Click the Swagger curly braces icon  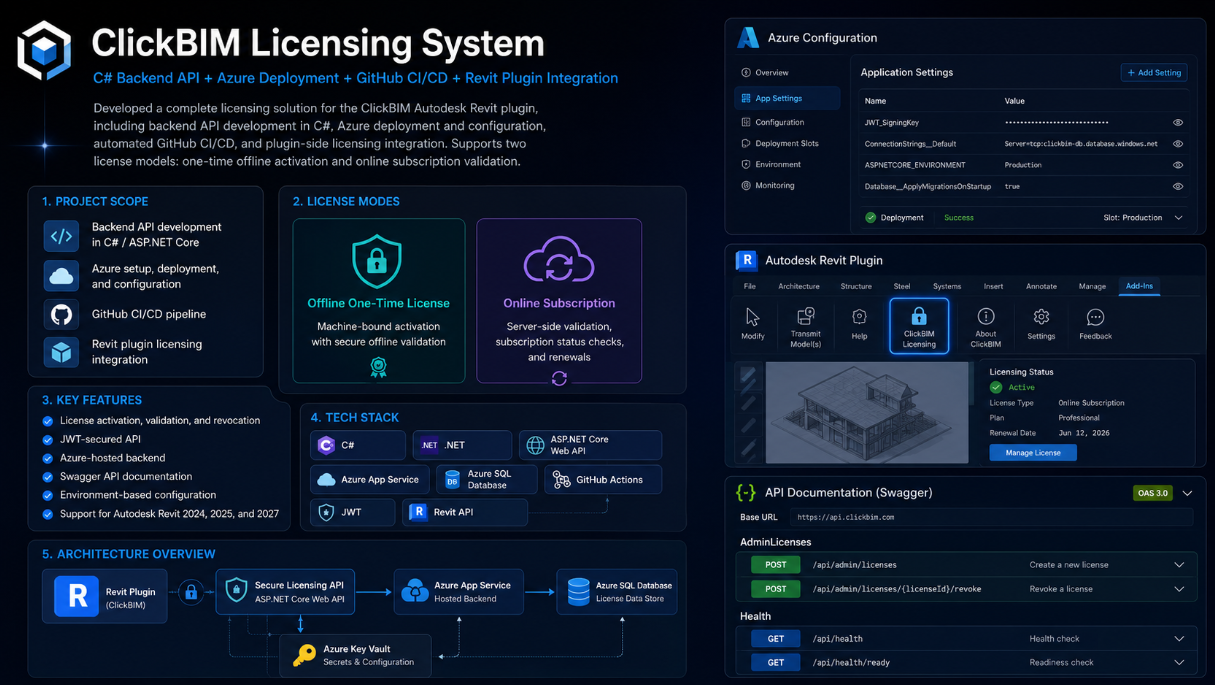pyautogui.click(x=746, y=492)
